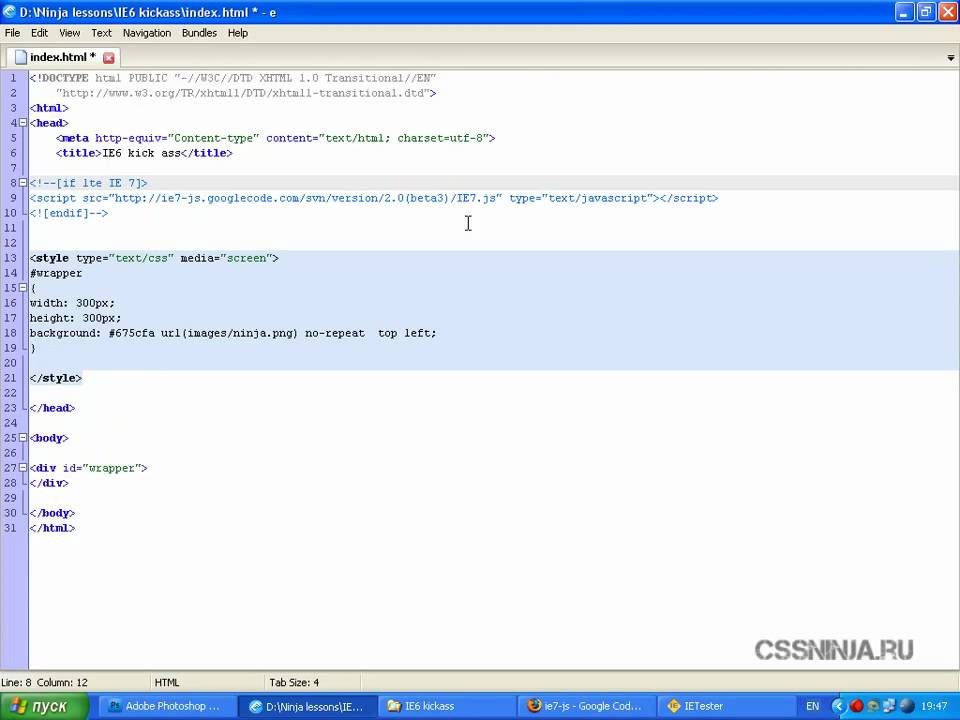Click the <![endif]--> line

(x=69, y=213)
